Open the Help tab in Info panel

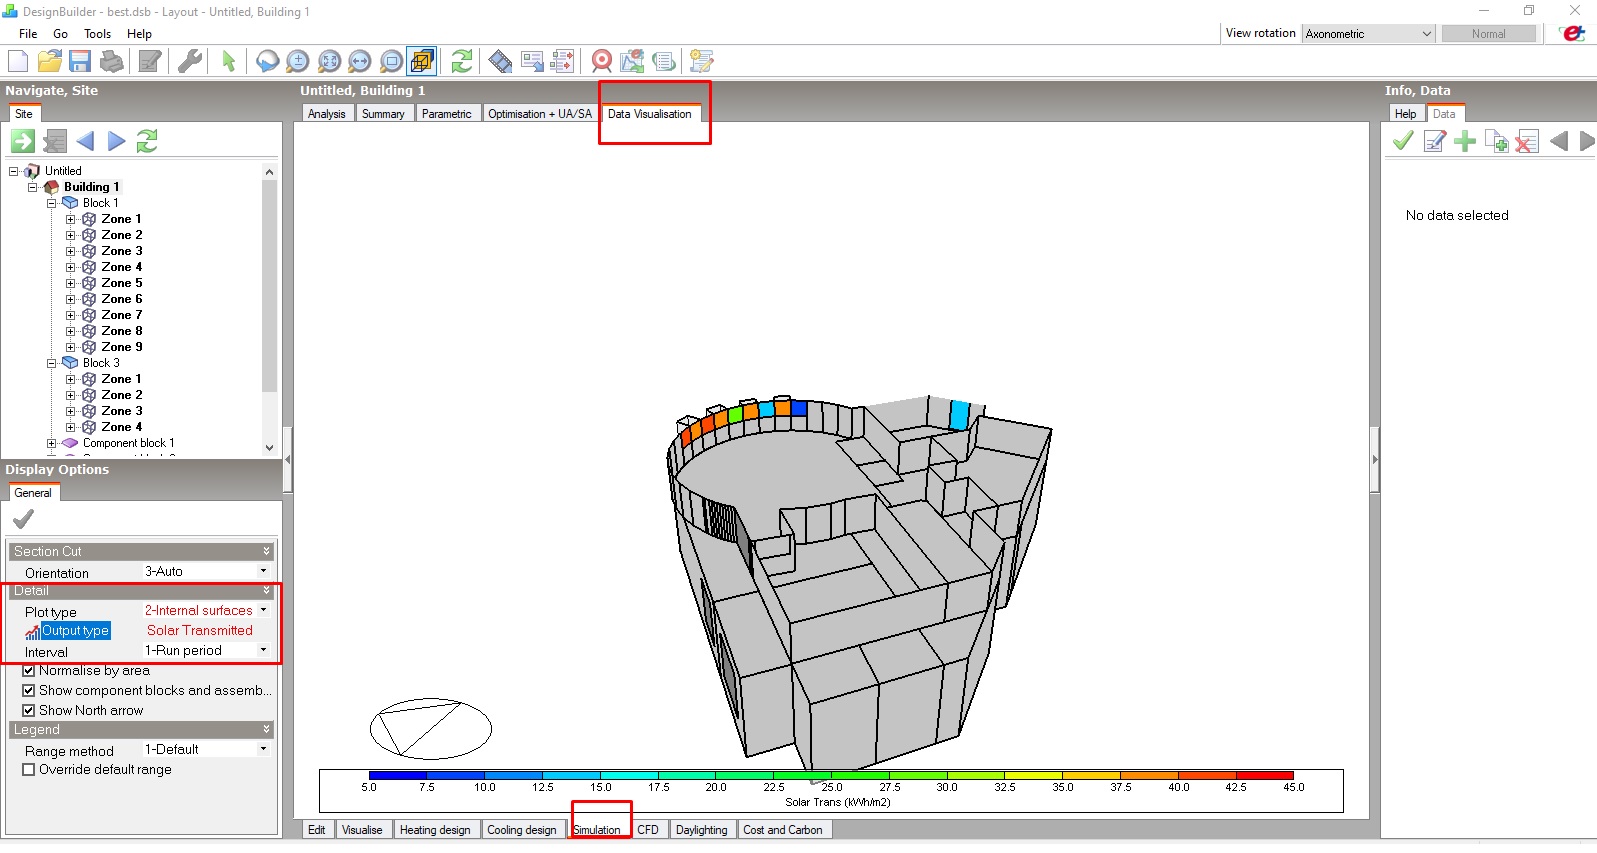pyautogui.click(x=1405, y=114)
